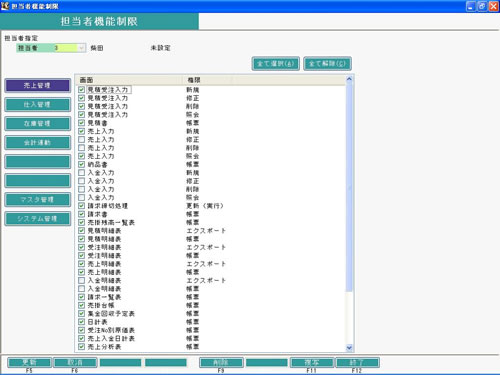Enable the 入金入力 新規 checkbox
The width and height of the screenshot is (500, 375).
pos(81,173)
